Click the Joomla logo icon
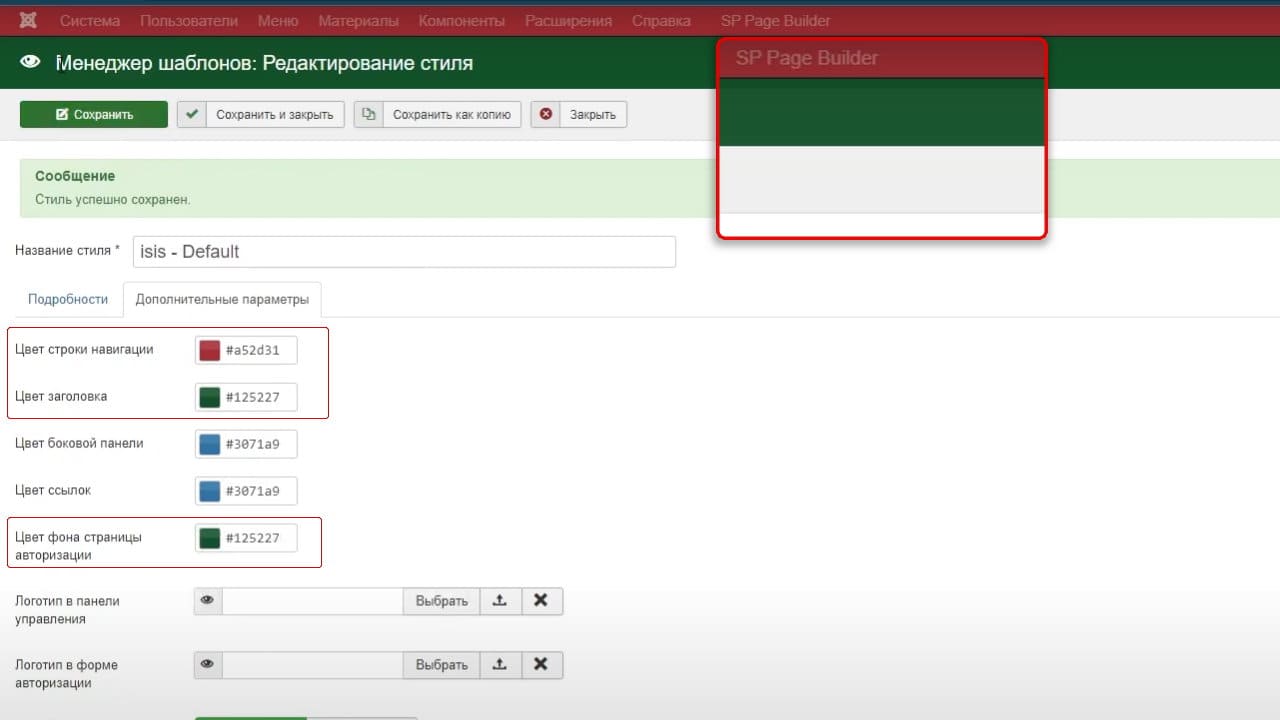The image size is (1280, 720). coord(29,20)
